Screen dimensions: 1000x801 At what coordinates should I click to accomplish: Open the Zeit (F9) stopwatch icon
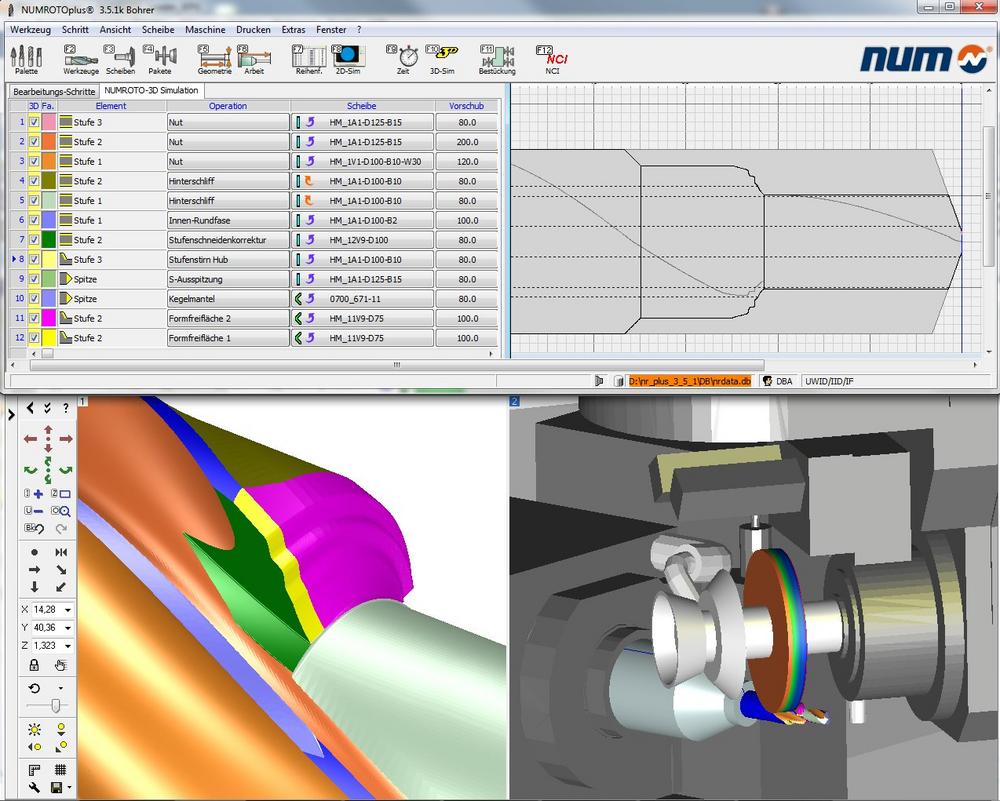[x=402, y=59]
